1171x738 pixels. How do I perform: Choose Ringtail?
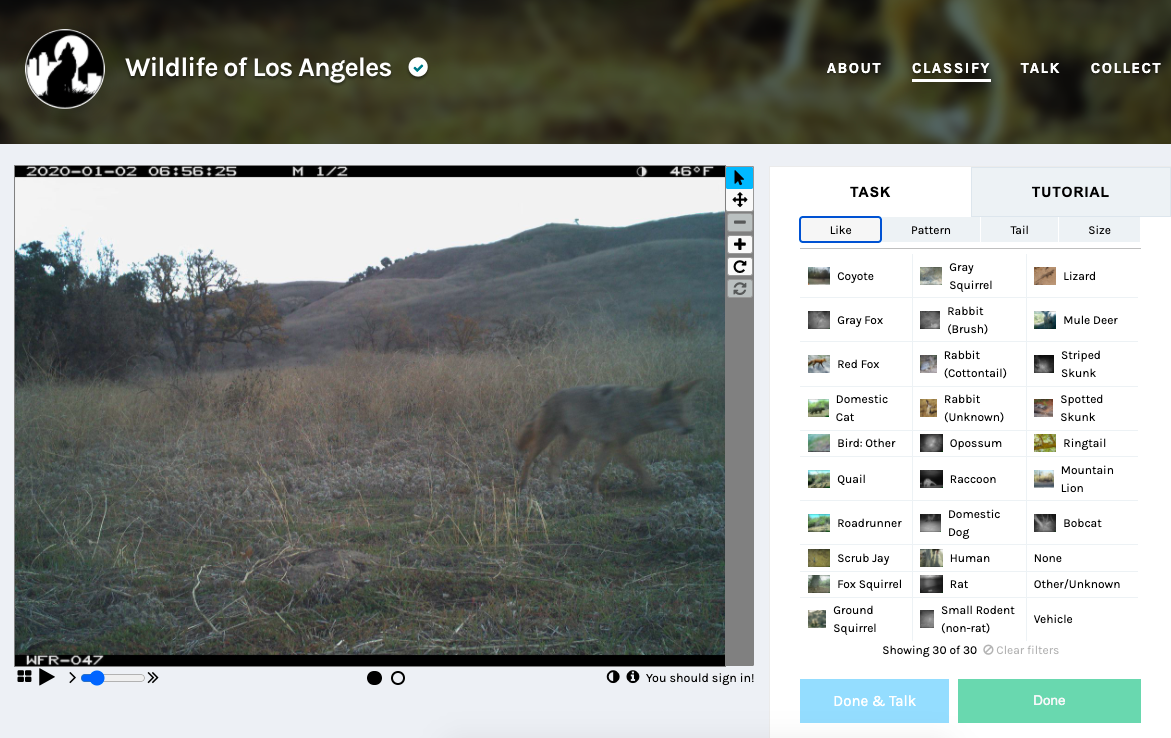(x=1083, y=444)
